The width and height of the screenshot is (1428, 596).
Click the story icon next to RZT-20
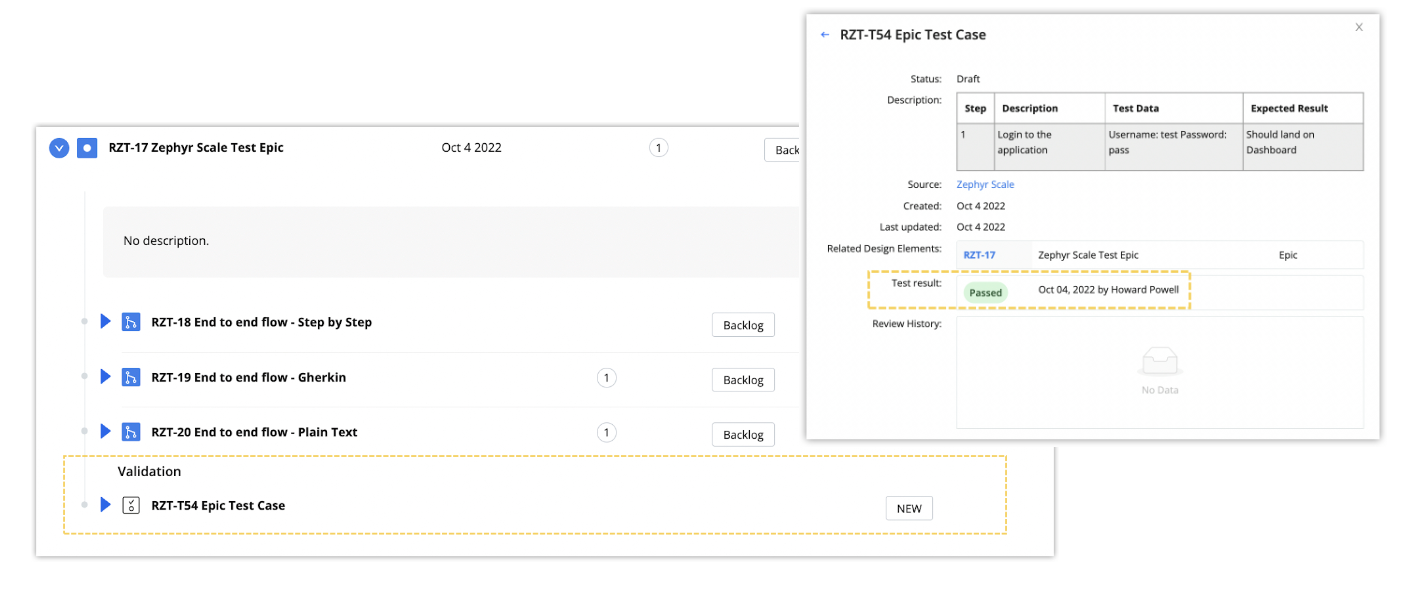(131, 432)
